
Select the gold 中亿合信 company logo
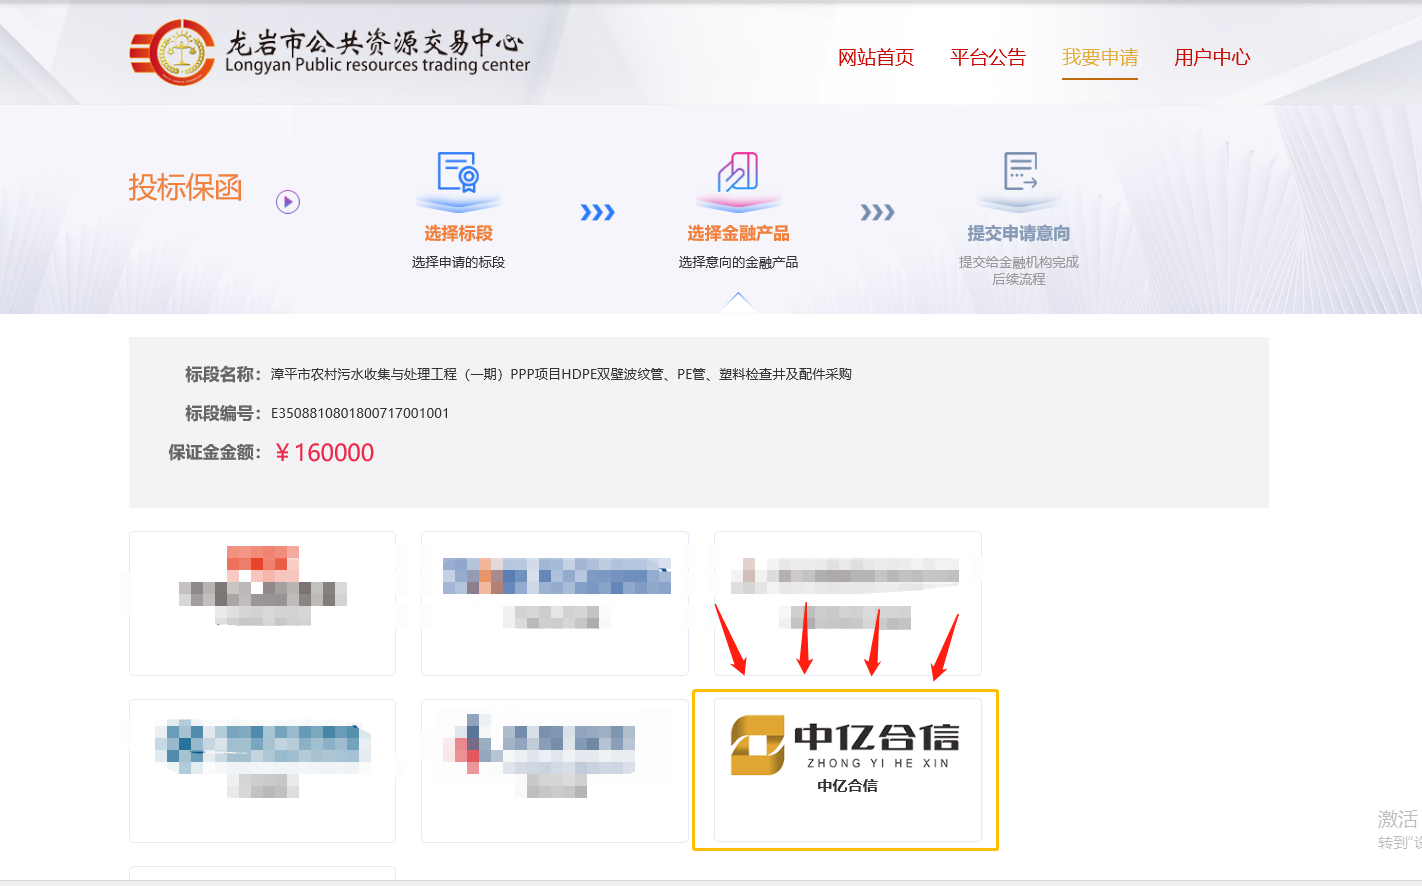coord(757,745)
